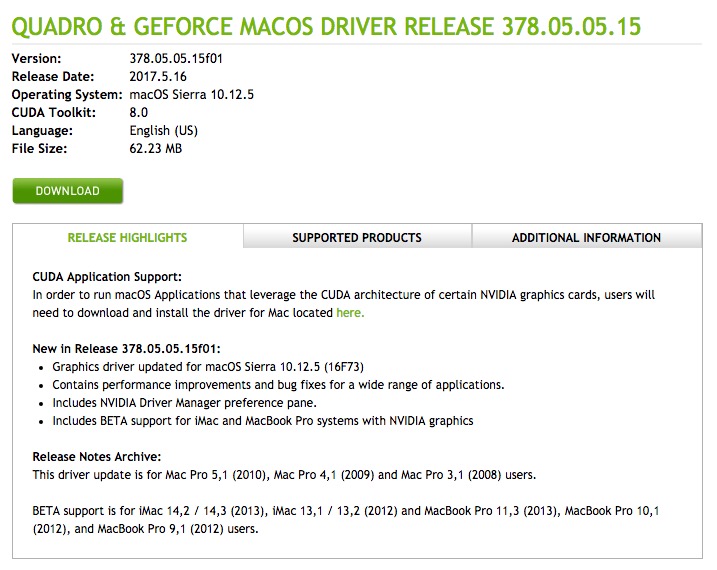Click the release date 2017.5.16
The image size is (717, 570).
[x=160, y=77]
